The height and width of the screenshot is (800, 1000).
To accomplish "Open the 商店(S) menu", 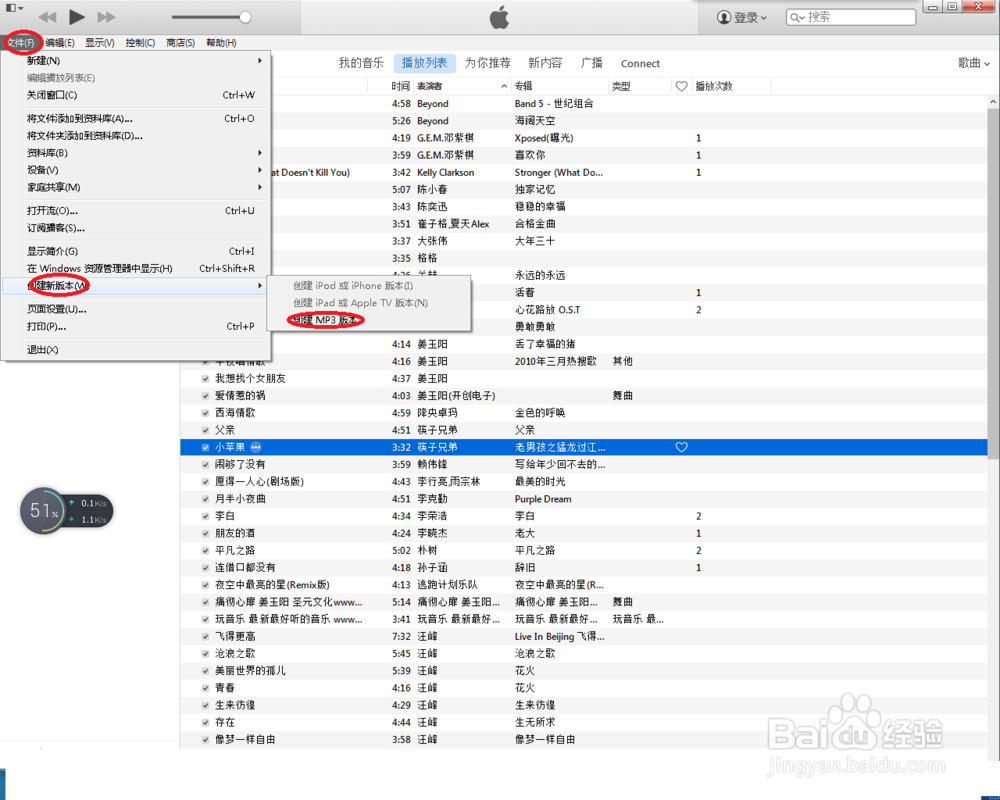I will pos(180,43).
